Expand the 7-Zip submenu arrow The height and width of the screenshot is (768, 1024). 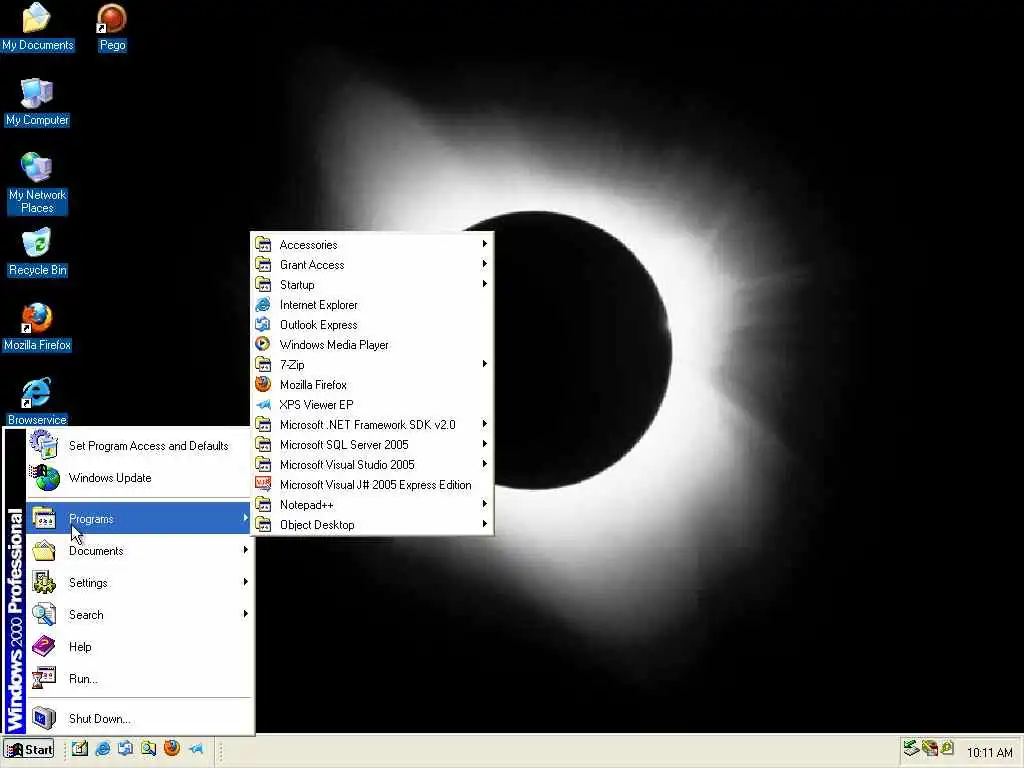tap(485, 364)
